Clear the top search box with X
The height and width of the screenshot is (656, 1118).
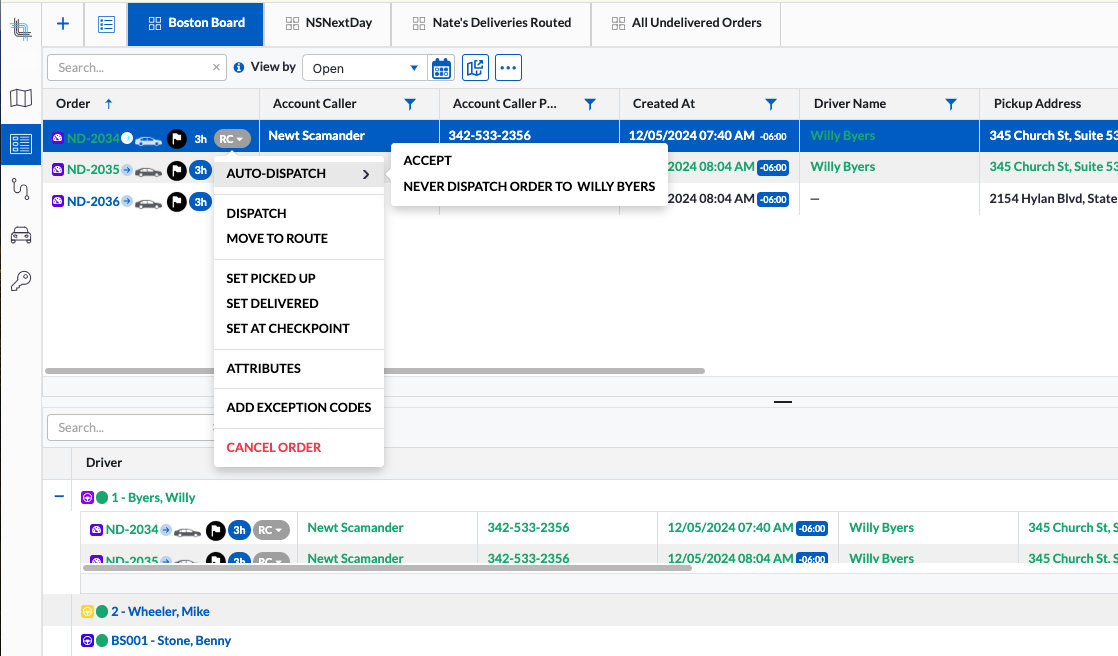pos(216,67)
